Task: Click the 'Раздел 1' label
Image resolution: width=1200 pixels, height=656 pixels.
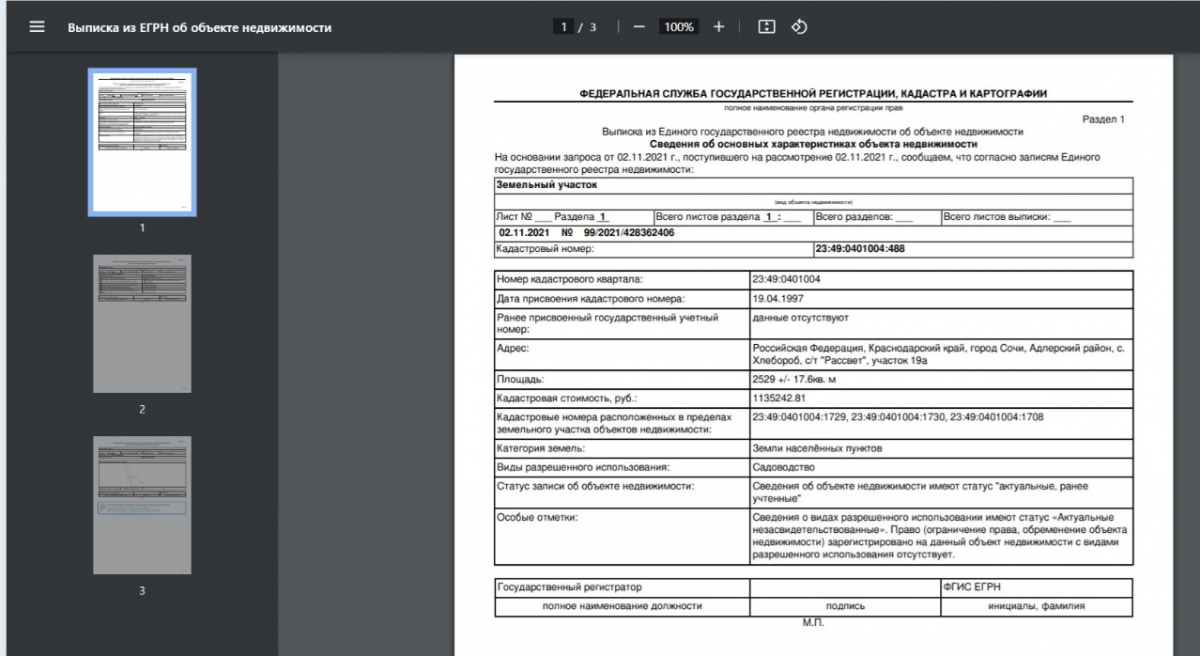Action: click(x=1103, y=119)
